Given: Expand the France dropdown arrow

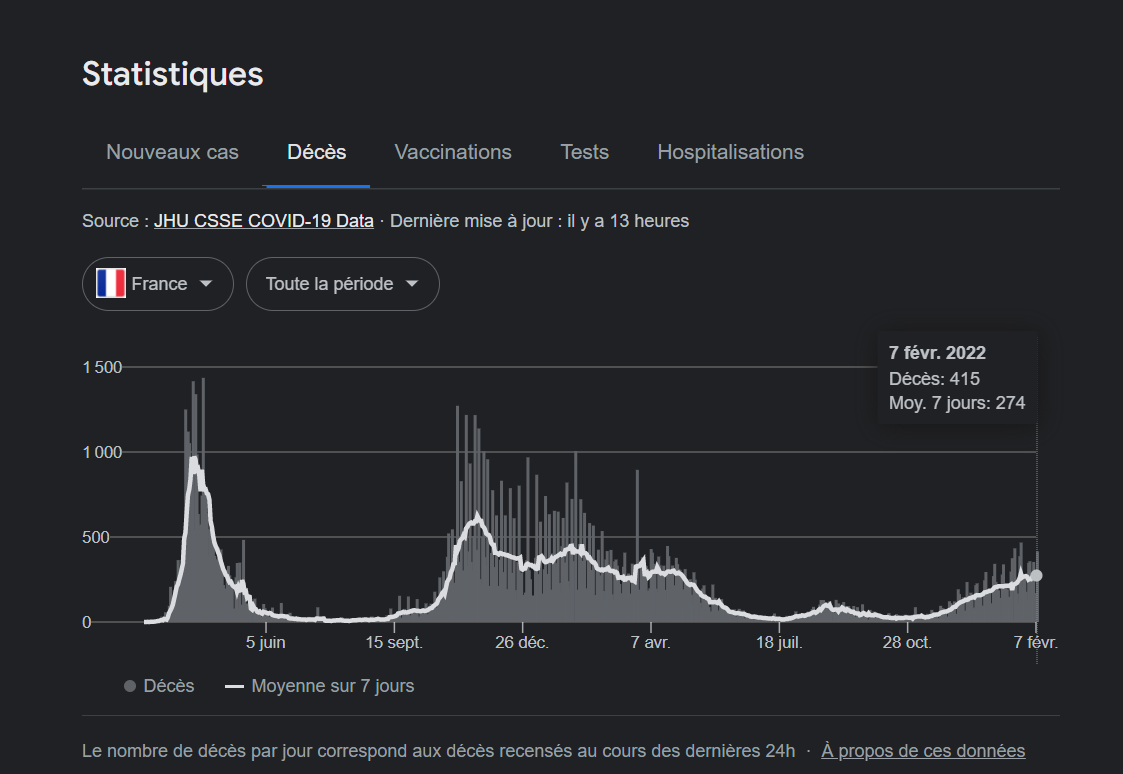Looking at the screenshot, I should 206,284.
